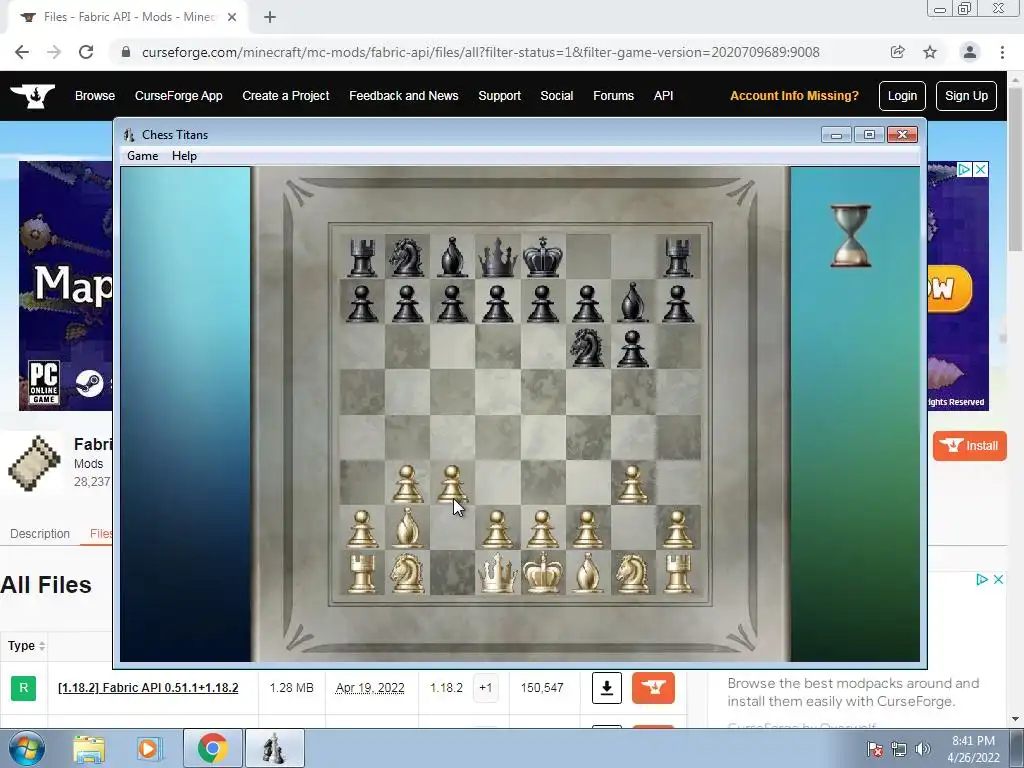Select the white pawn on c3
1024x768 pixels.
click(452, 484)
